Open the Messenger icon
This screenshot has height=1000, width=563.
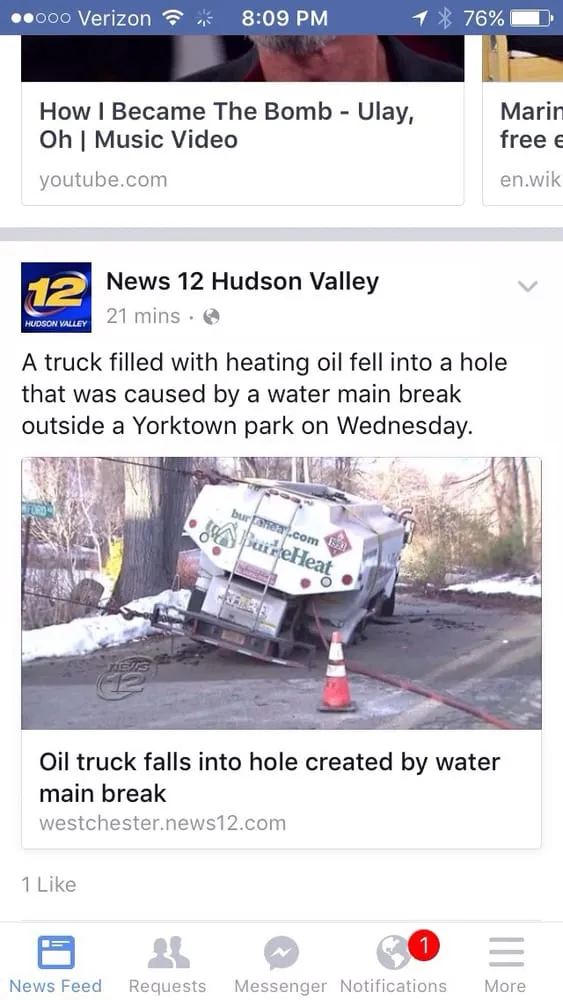tap(281, 953)
